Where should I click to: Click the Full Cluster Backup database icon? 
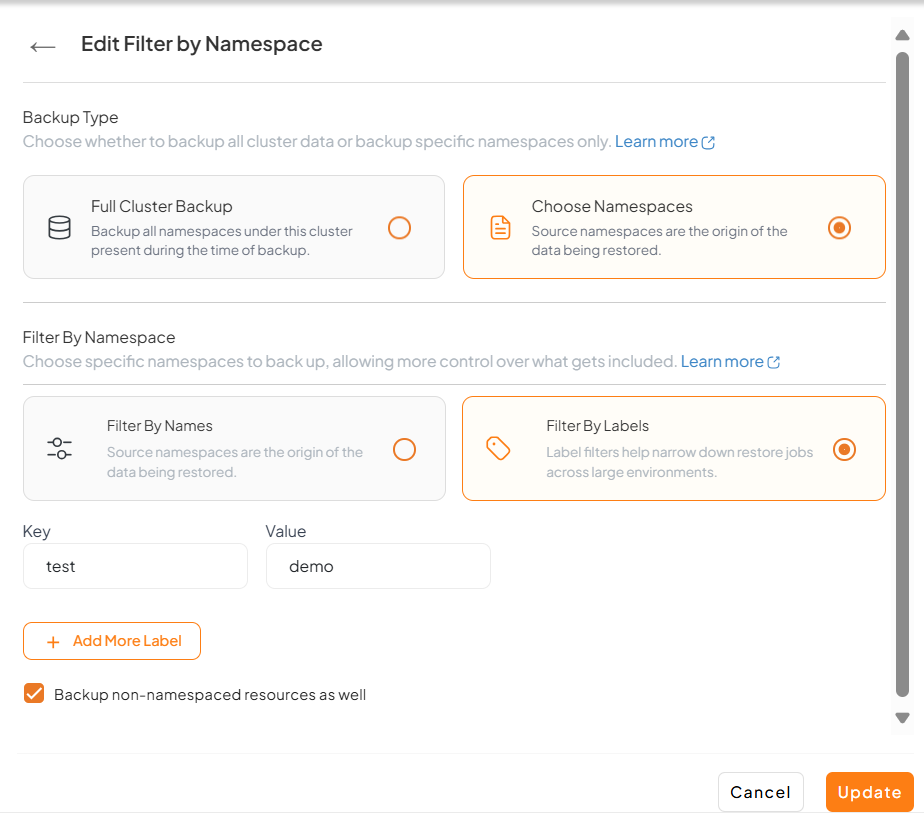coord(59,227)
